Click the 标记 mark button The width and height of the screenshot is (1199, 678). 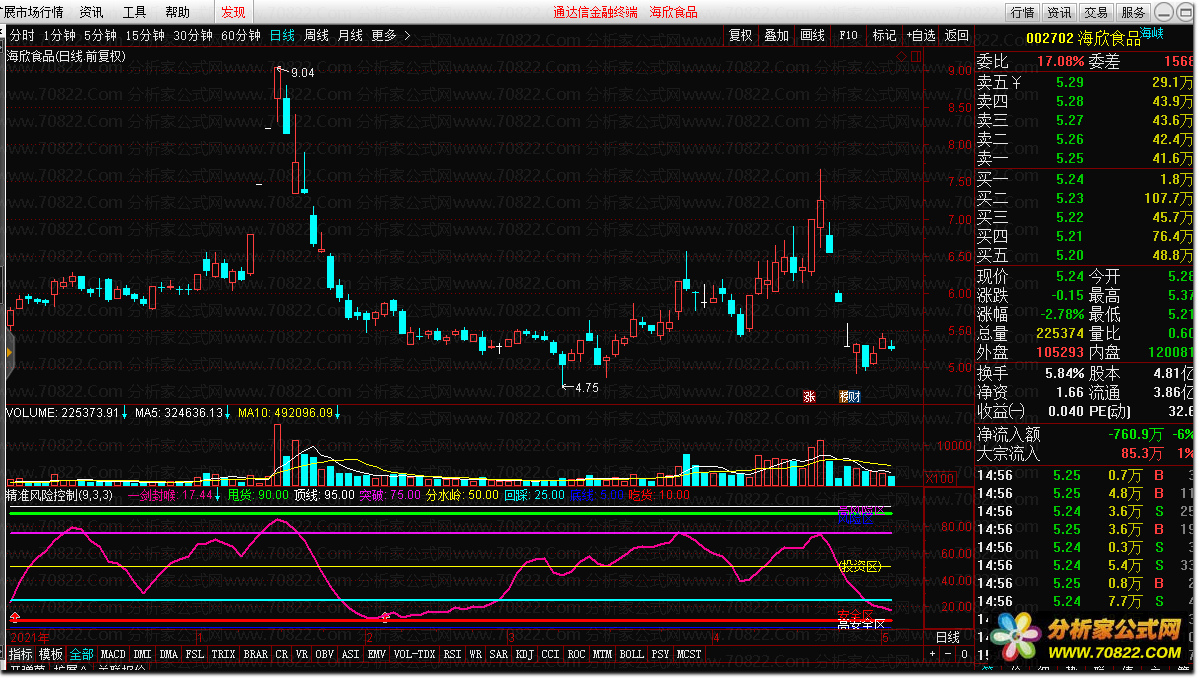point(884,35)
